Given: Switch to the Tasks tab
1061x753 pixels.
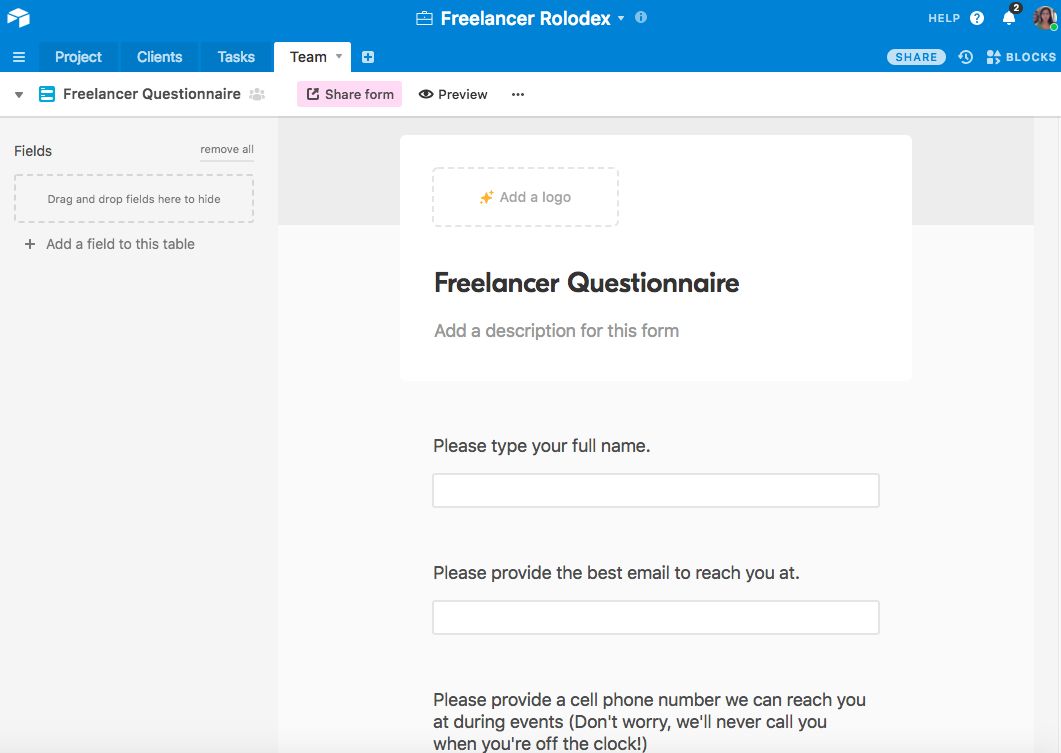Looking at the screenshot, I should pyautogui.click(x=236, y=57).
